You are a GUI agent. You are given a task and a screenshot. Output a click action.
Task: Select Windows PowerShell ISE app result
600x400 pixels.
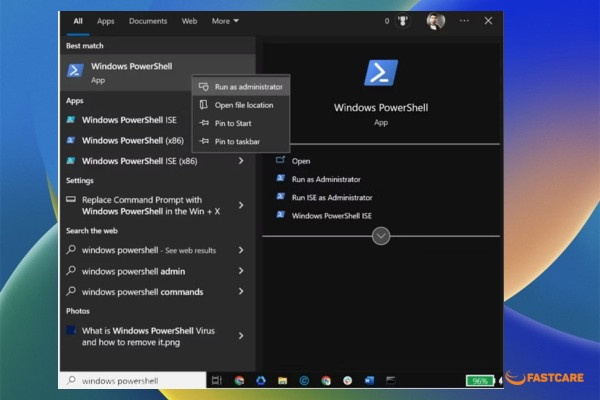[x=129, y=120]
